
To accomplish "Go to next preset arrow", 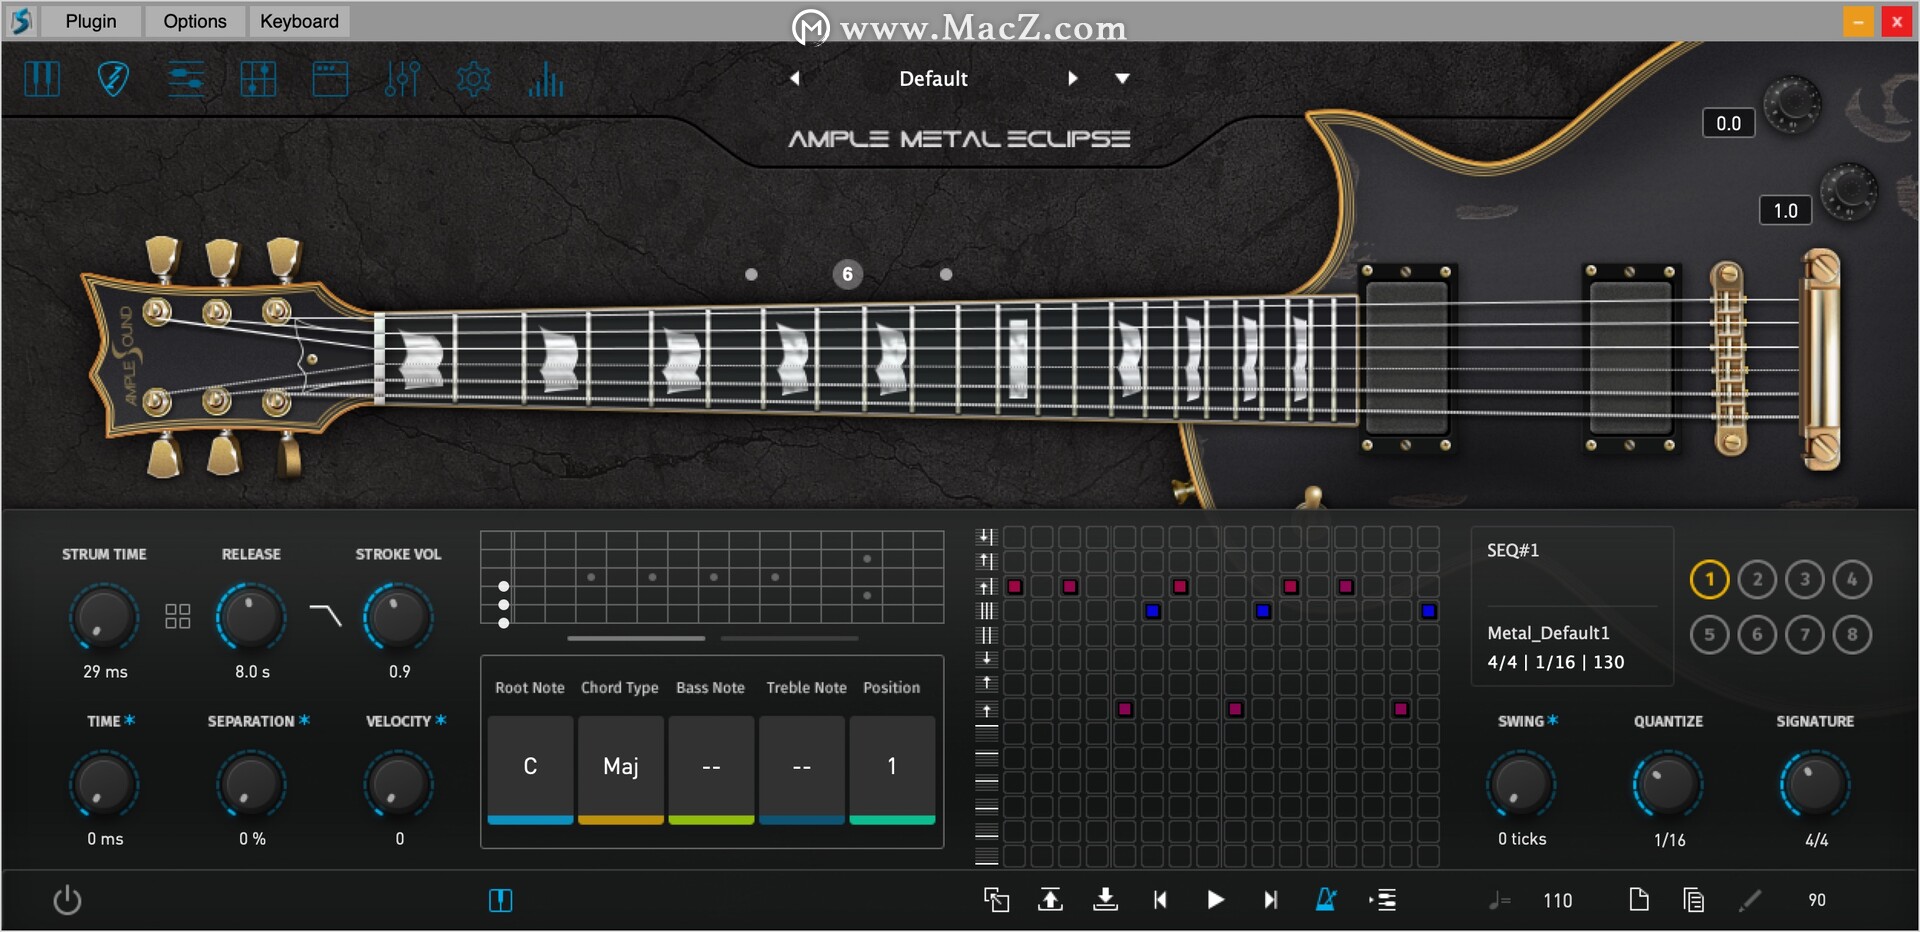I will click(x=1072, y=78).
